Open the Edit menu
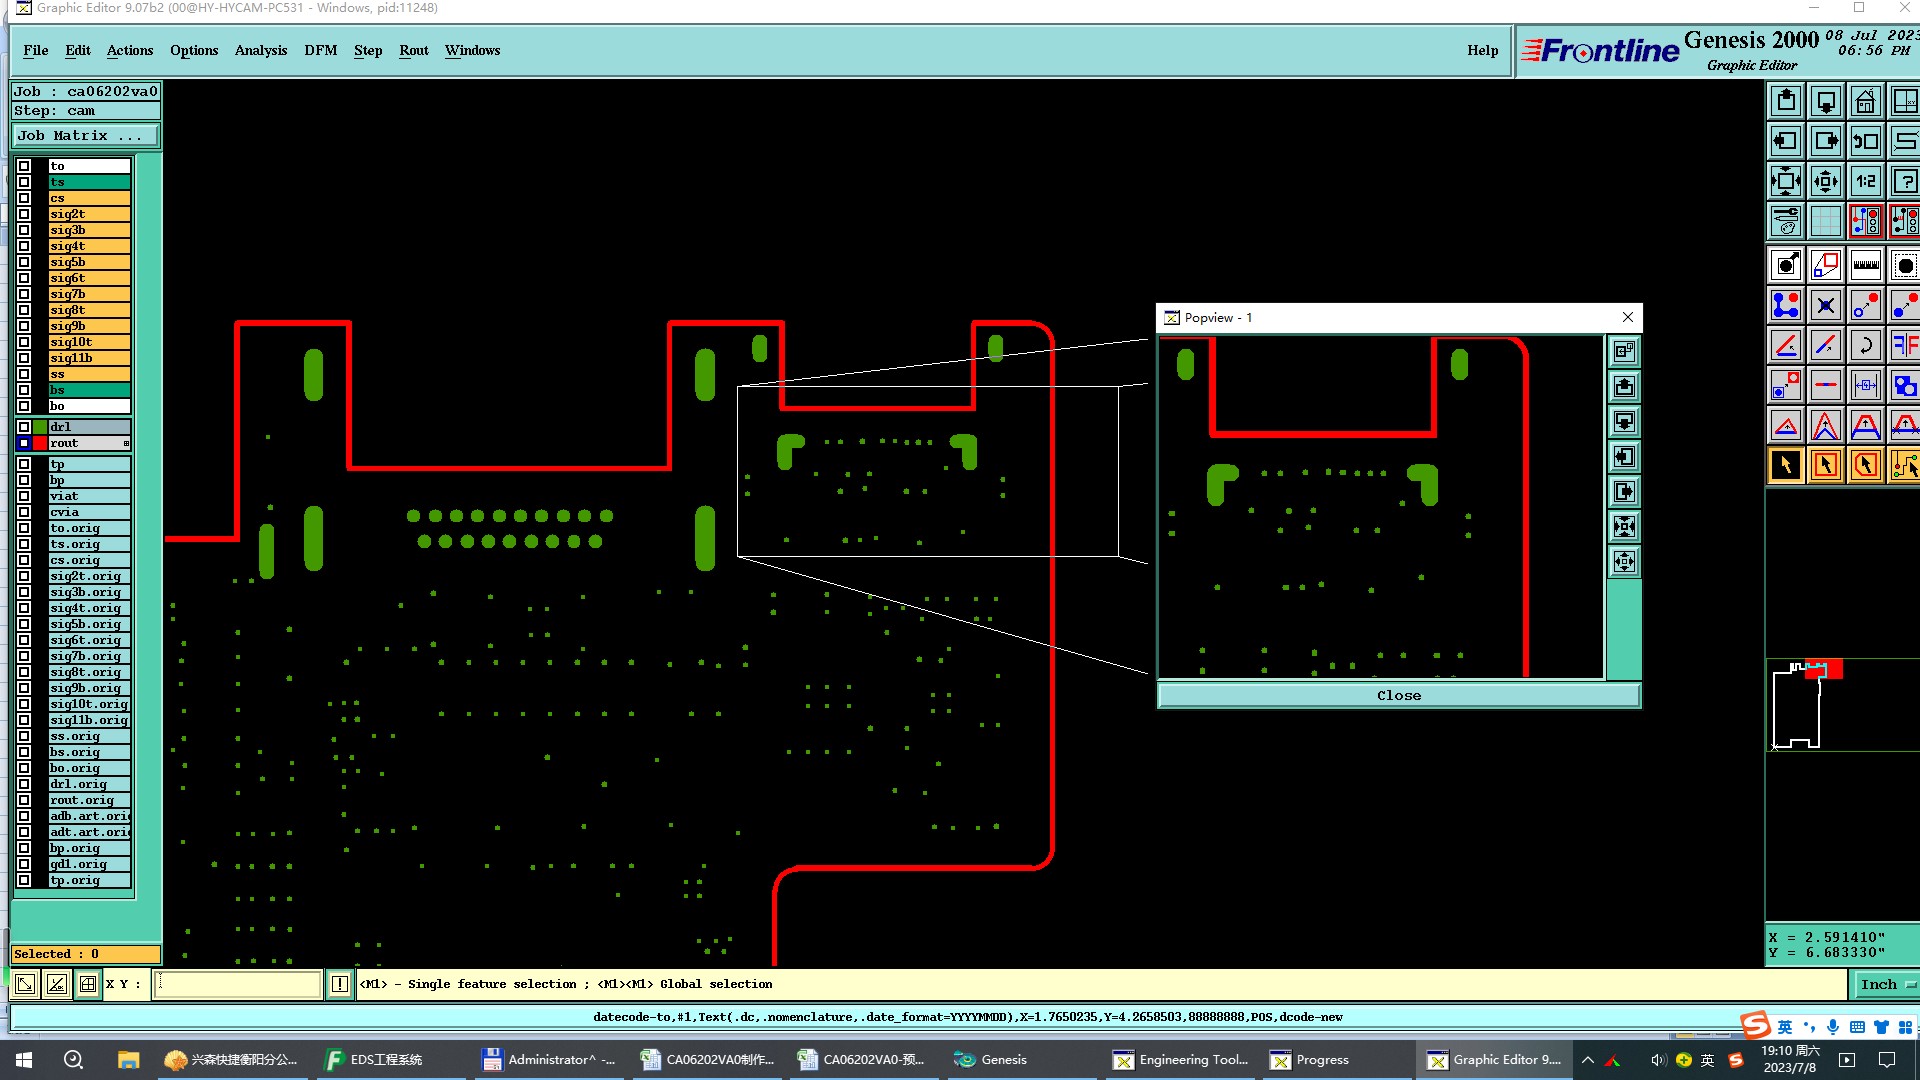This screenshot has height=1080, width=1920. (x=78, y=50)
